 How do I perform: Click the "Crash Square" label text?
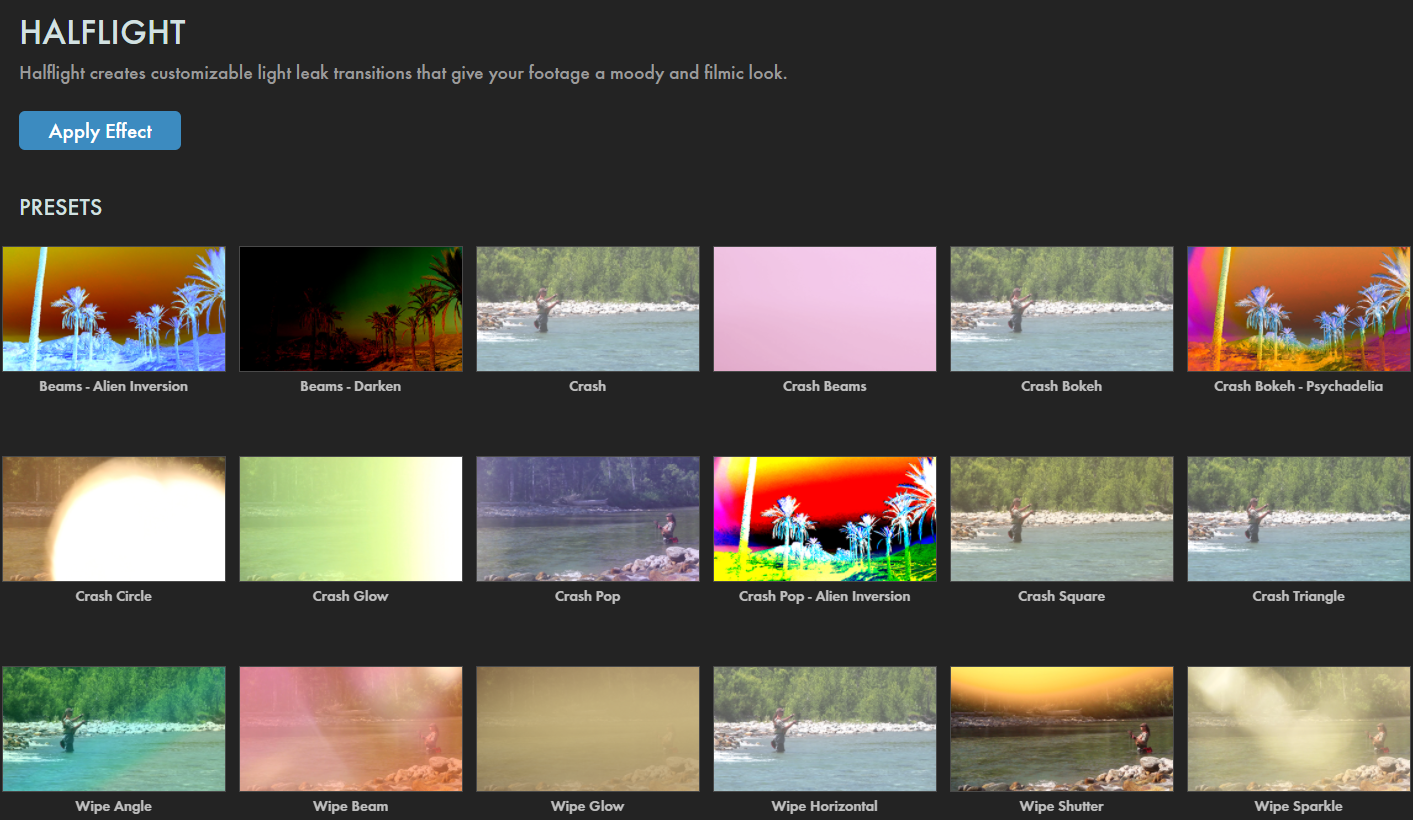pyautogui.click(x=1062, y=596)
